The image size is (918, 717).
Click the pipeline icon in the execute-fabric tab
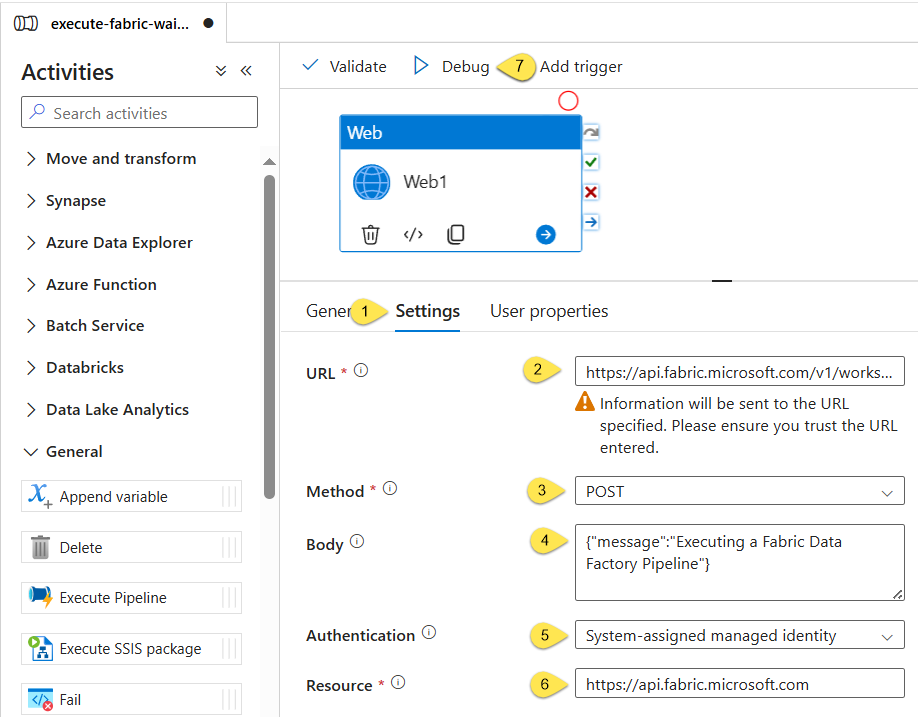coord(26,23)
